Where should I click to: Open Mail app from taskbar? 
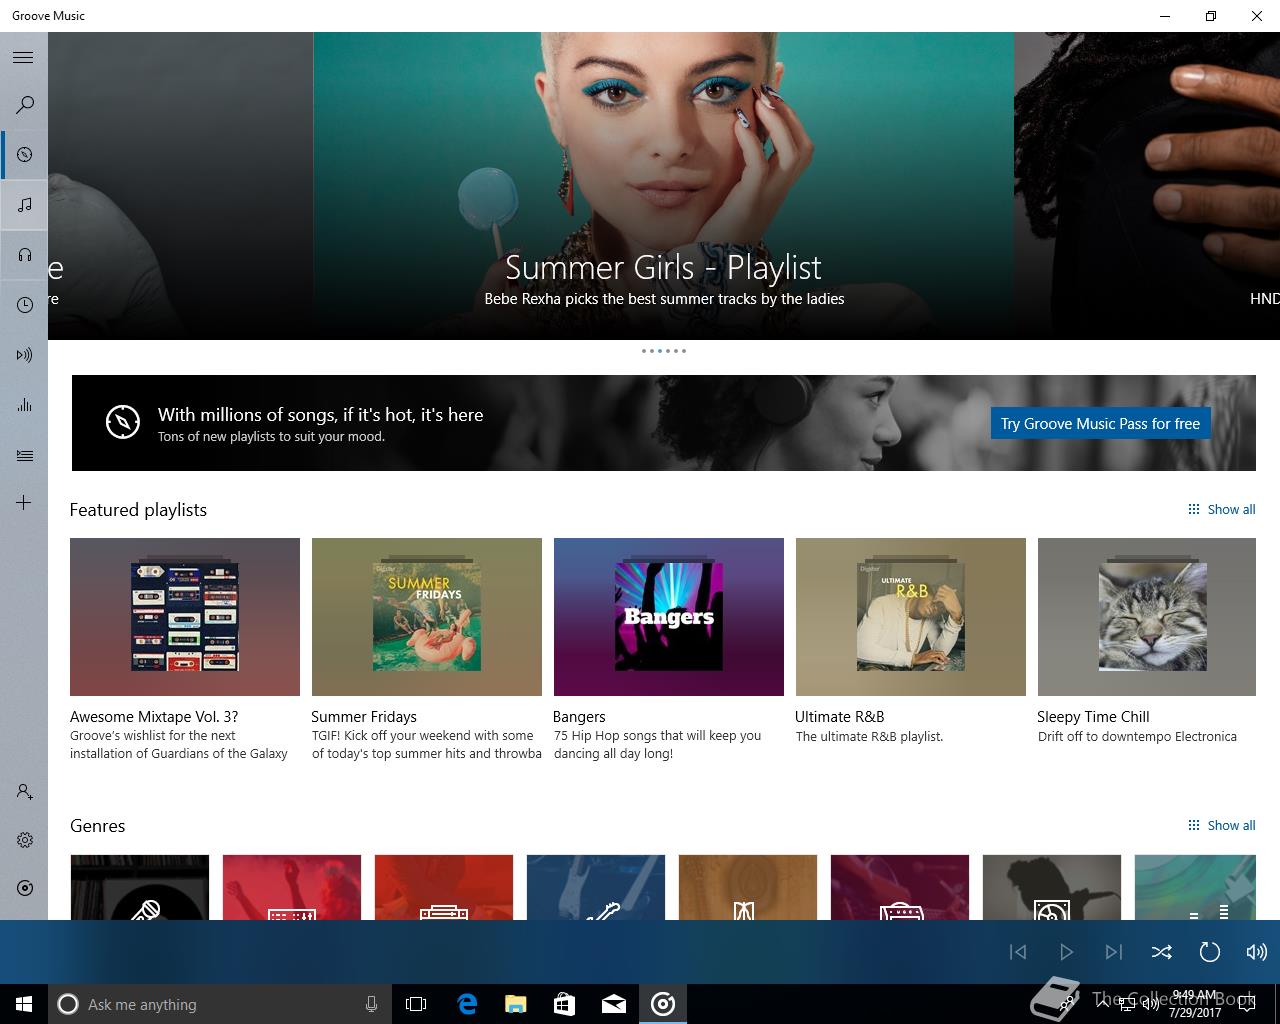point(614,1004)
